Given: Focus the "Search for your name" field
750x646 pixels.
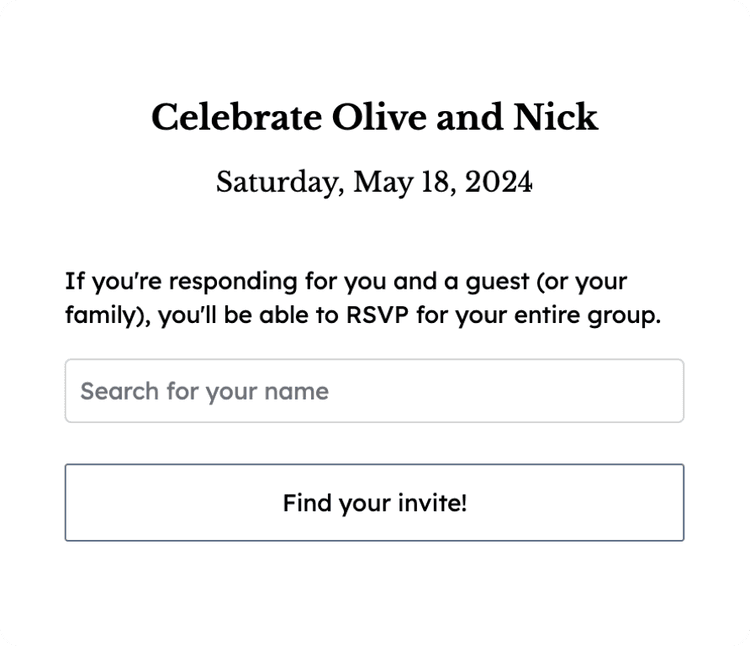Looking at the screenshot, I should 374,391.
